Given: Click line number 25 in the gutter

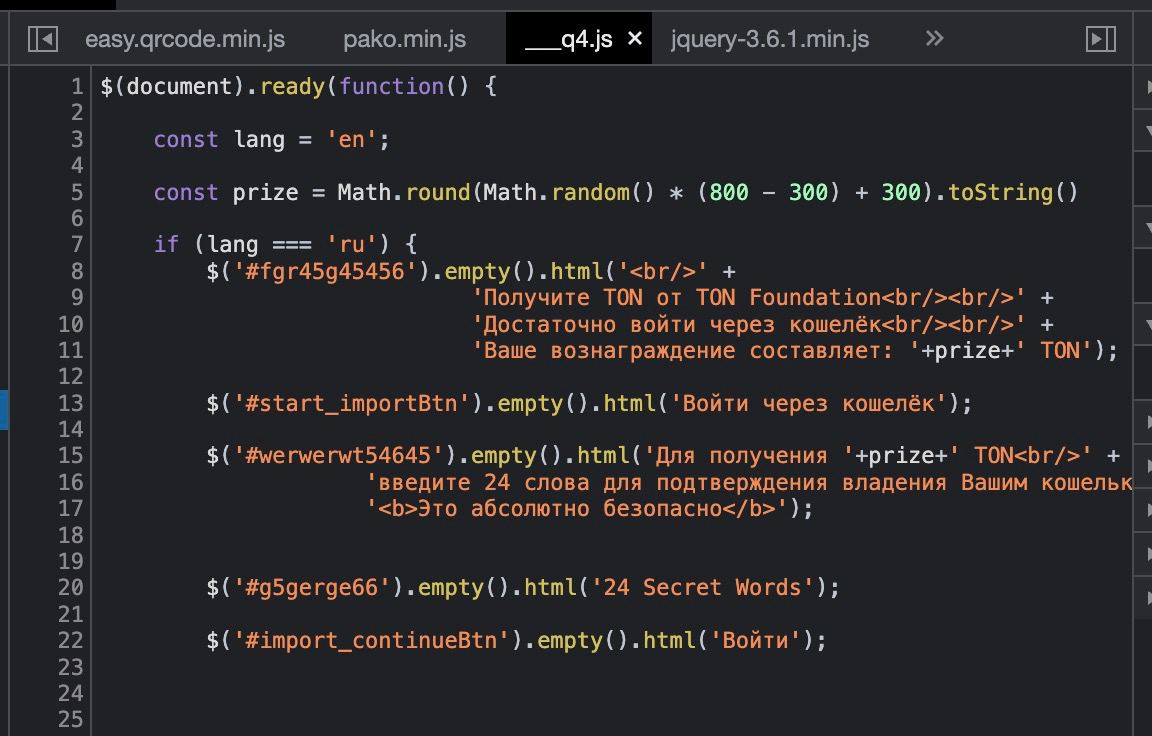Looking at the screenshot, I should click(71, 719).
